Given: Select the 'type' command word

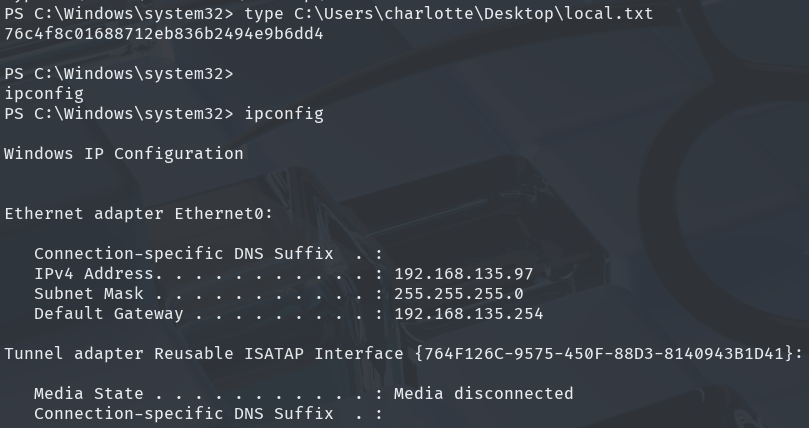Looking at the screenshot, I should click(x=263, y=14).
